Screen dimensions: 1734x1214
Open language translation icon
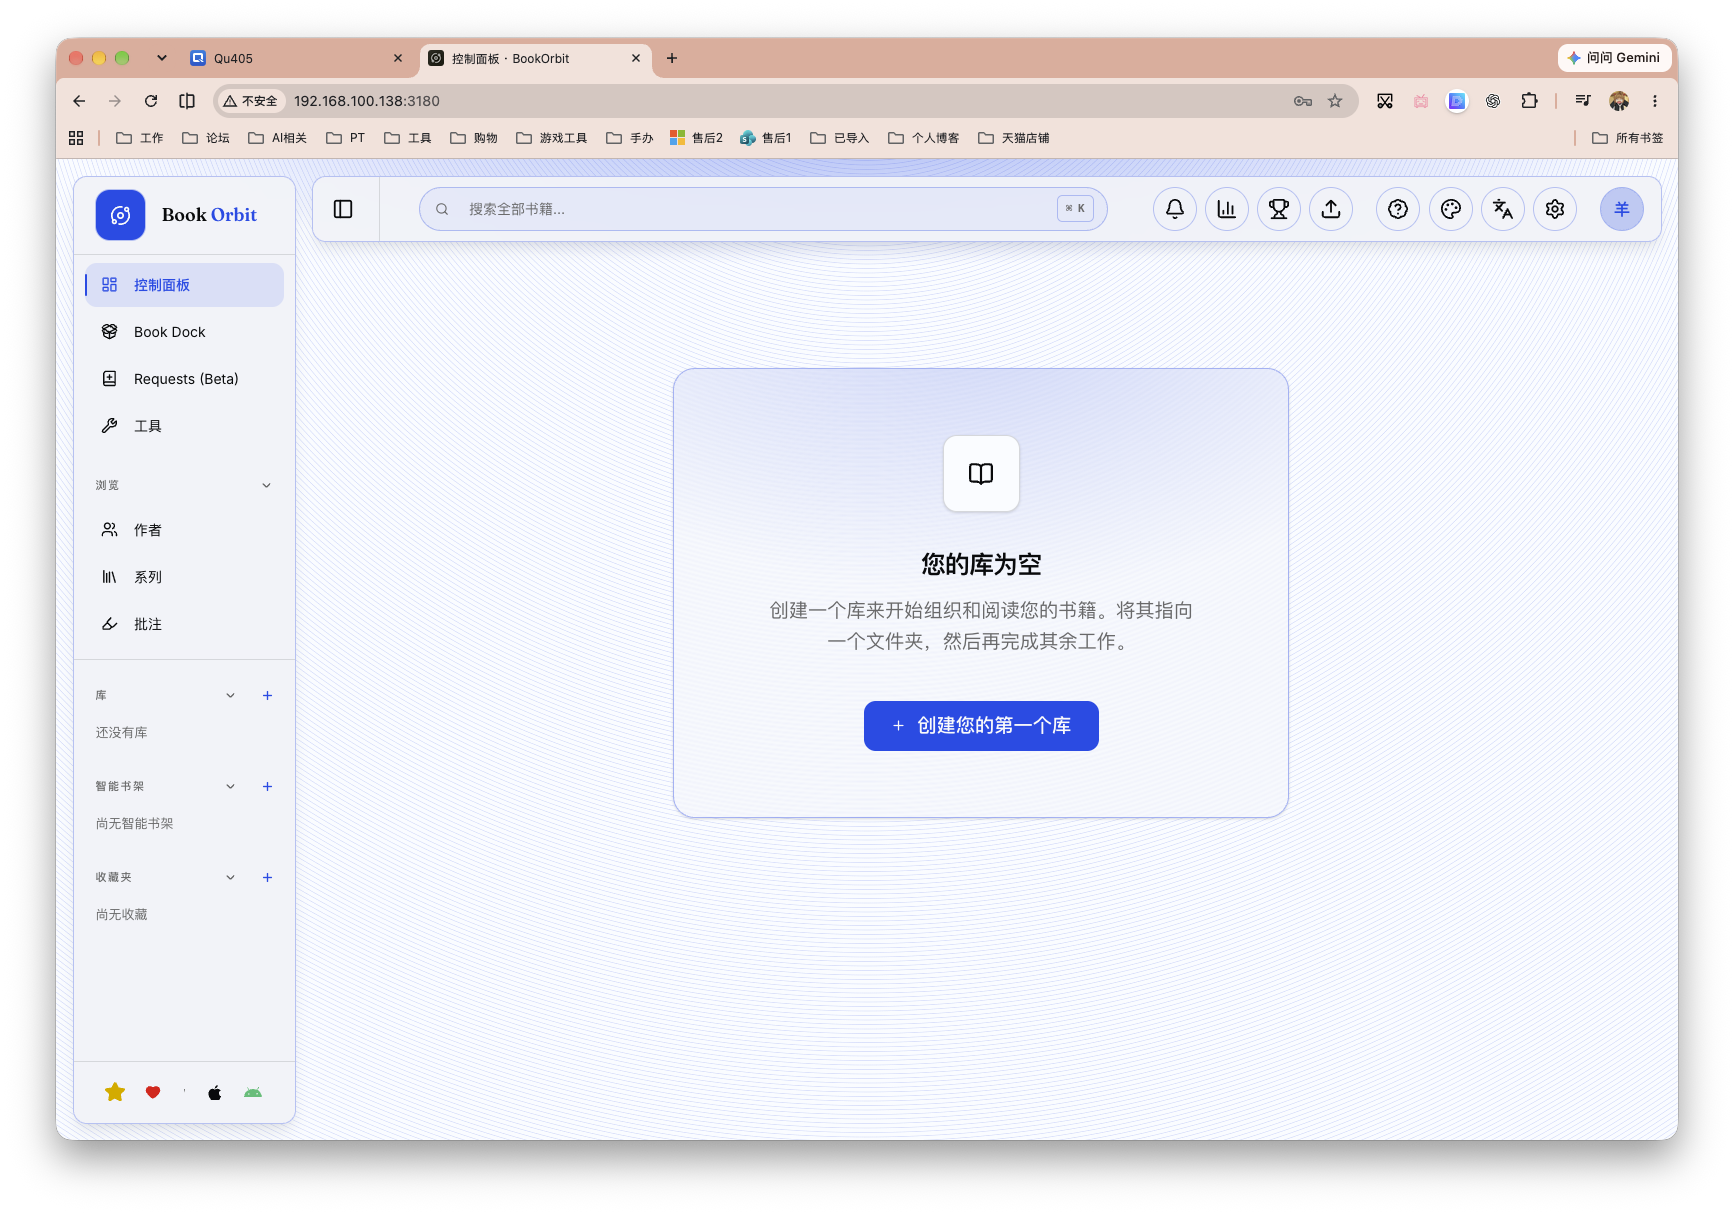(x=1503, y=209)
